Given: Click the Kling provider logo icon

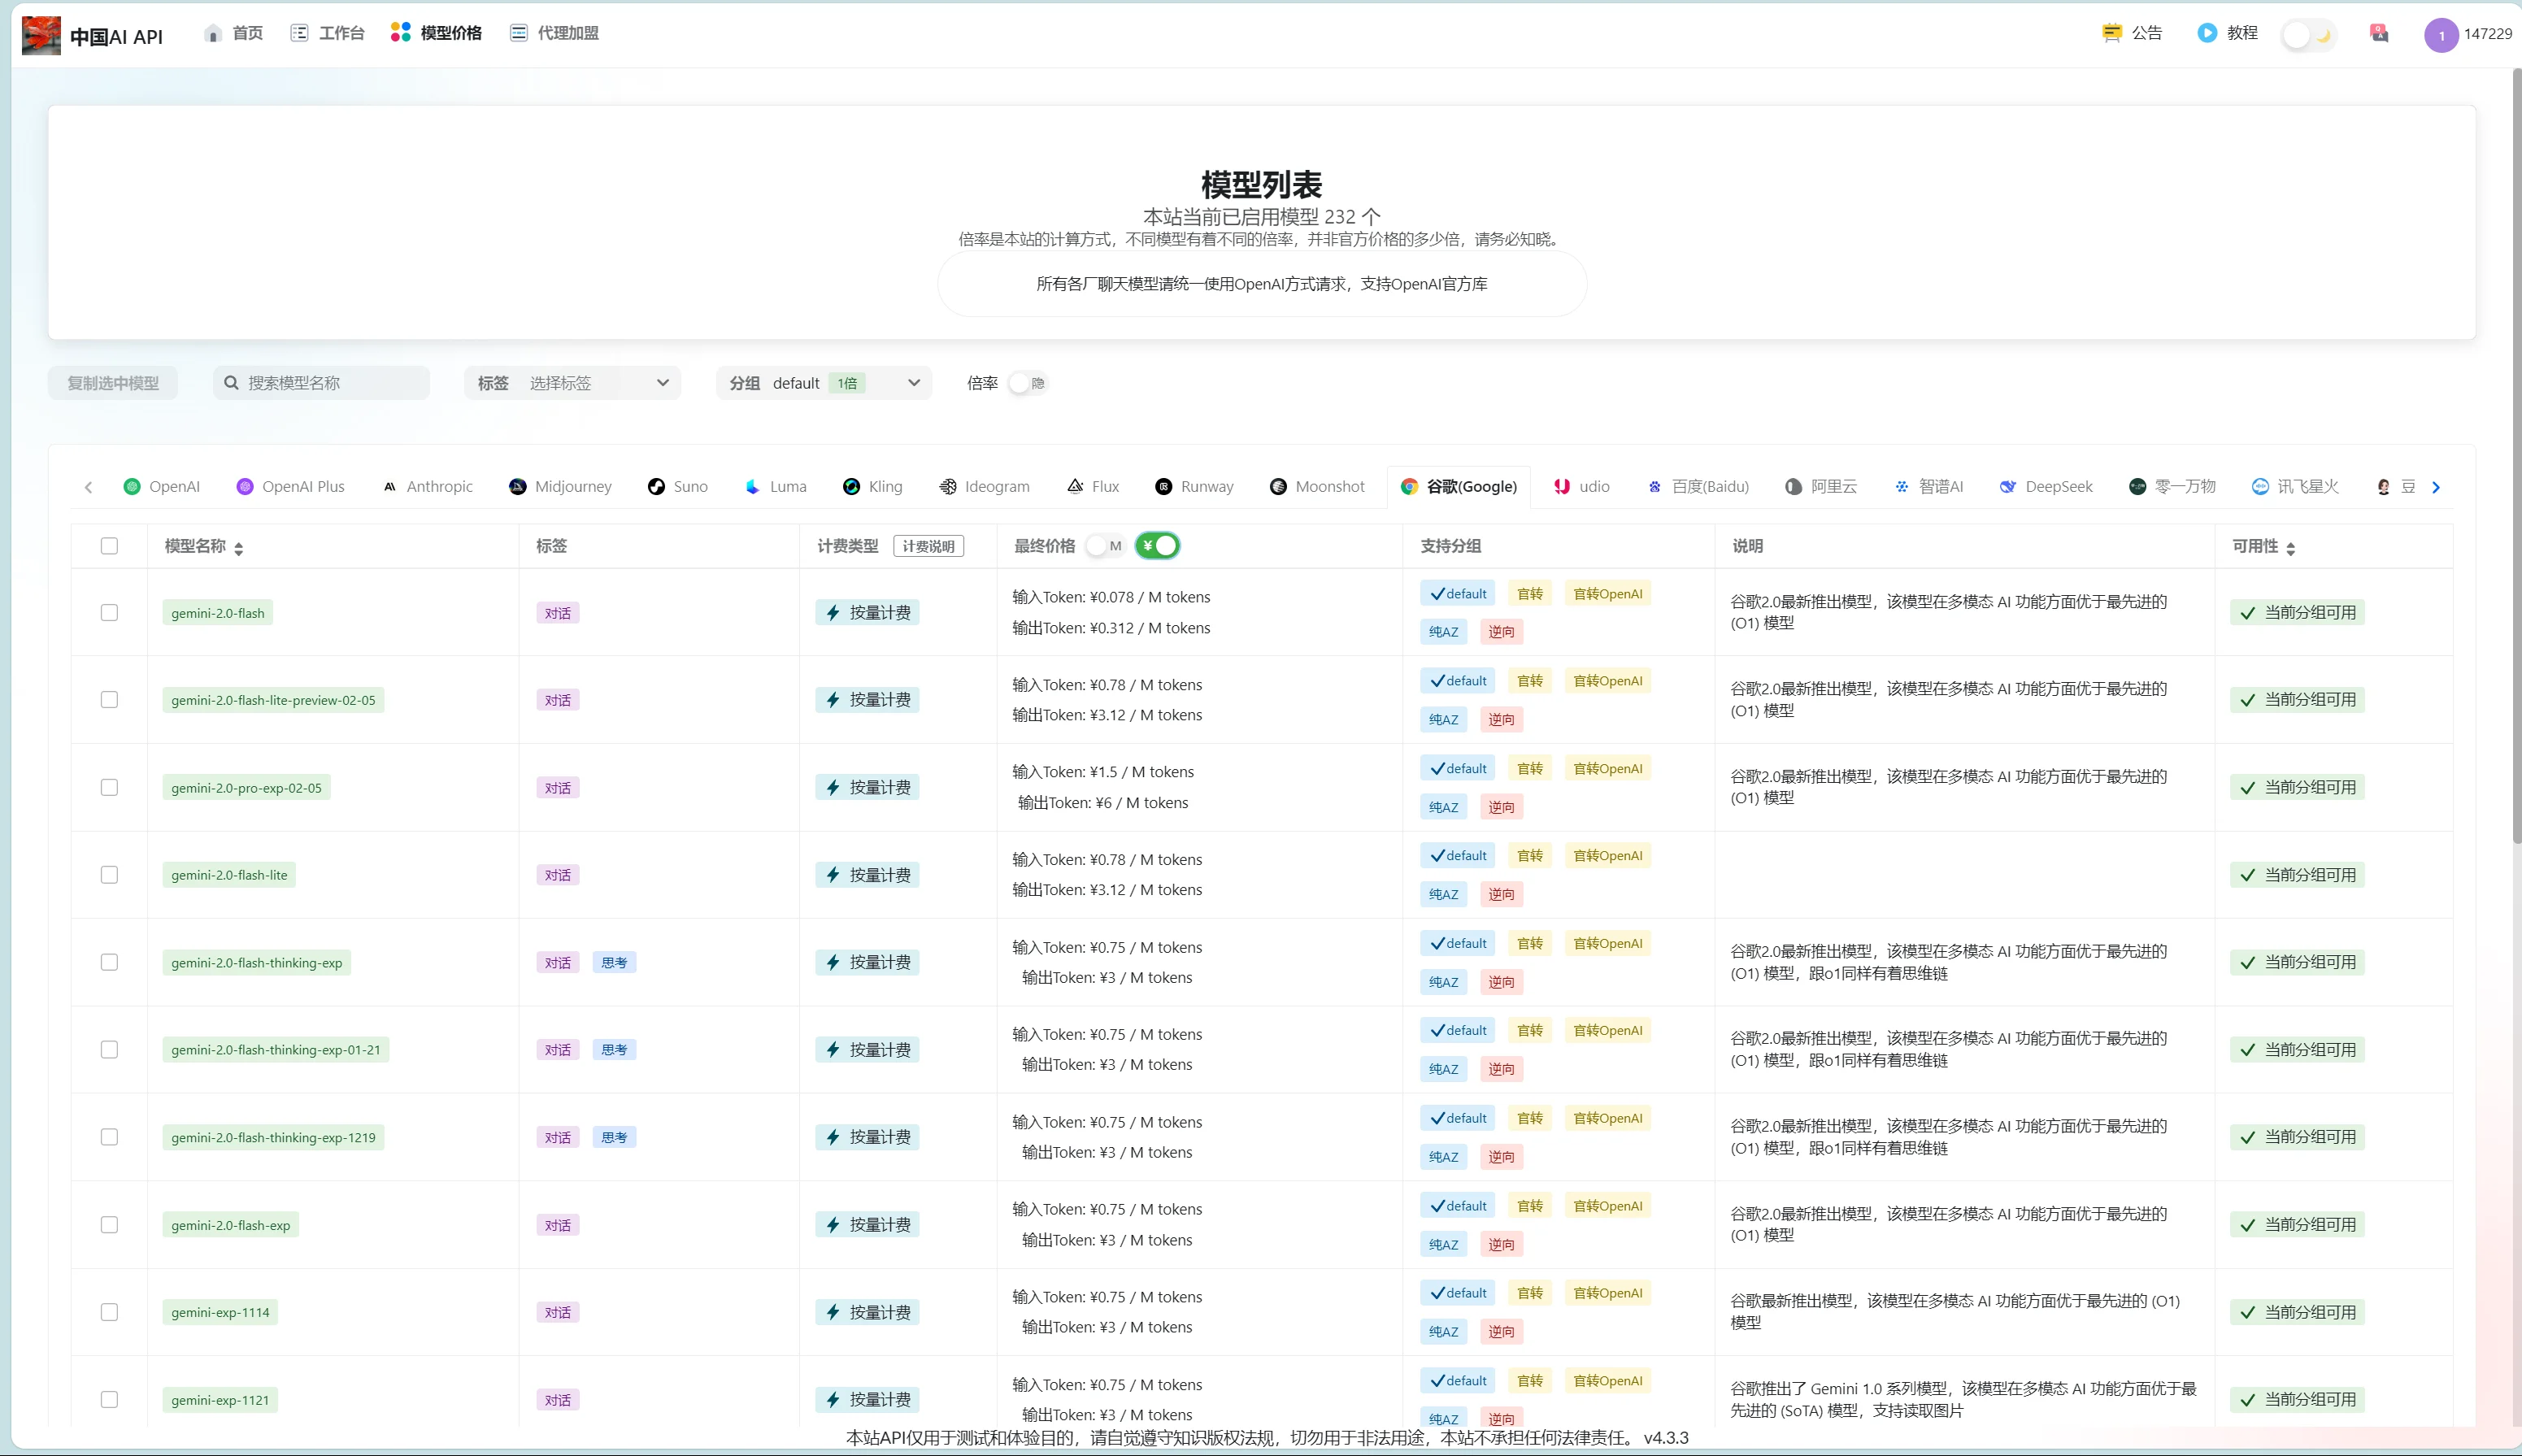Looking at the screenshot, I should tap(851, 487).
